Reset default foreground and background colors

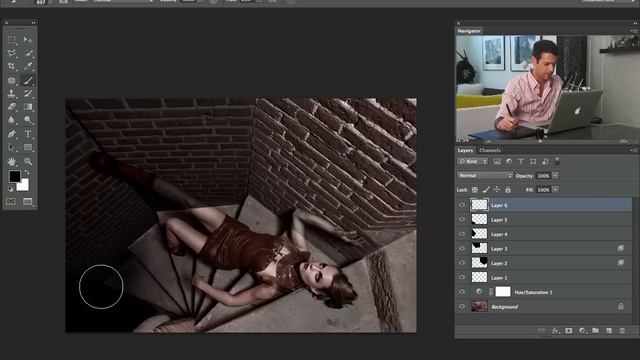click(x=11, y=189)
